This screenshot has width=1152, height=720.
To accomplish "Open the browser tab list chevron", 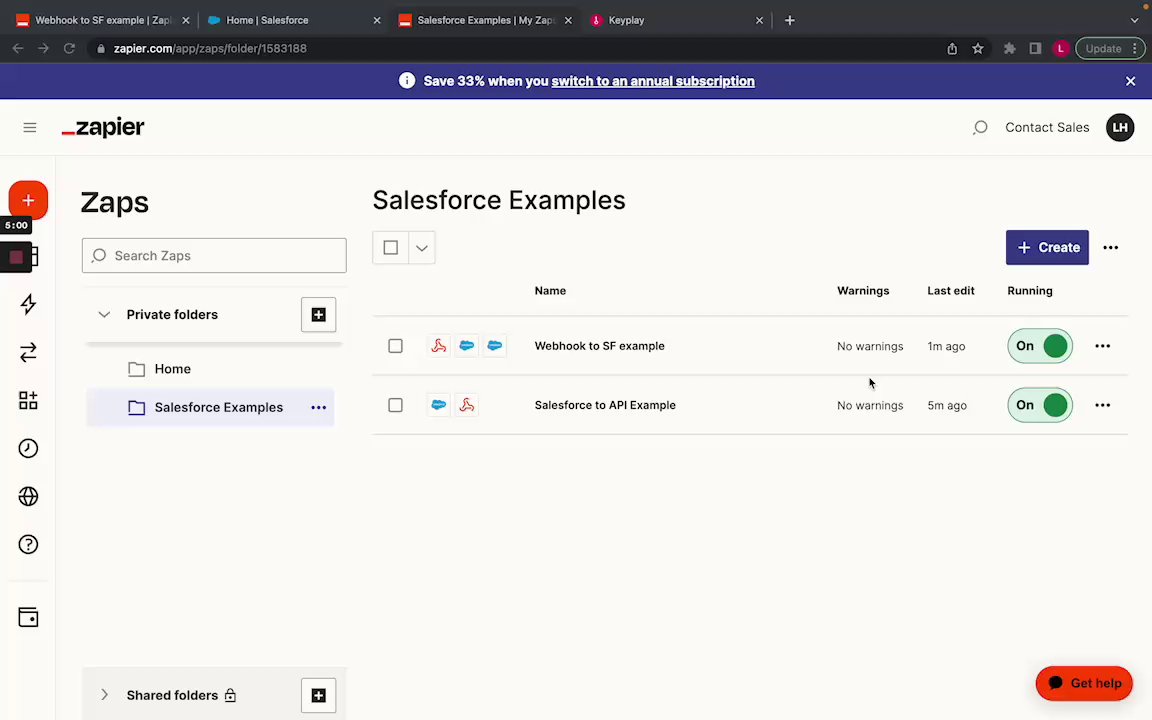I will [x=1134, y=21].
